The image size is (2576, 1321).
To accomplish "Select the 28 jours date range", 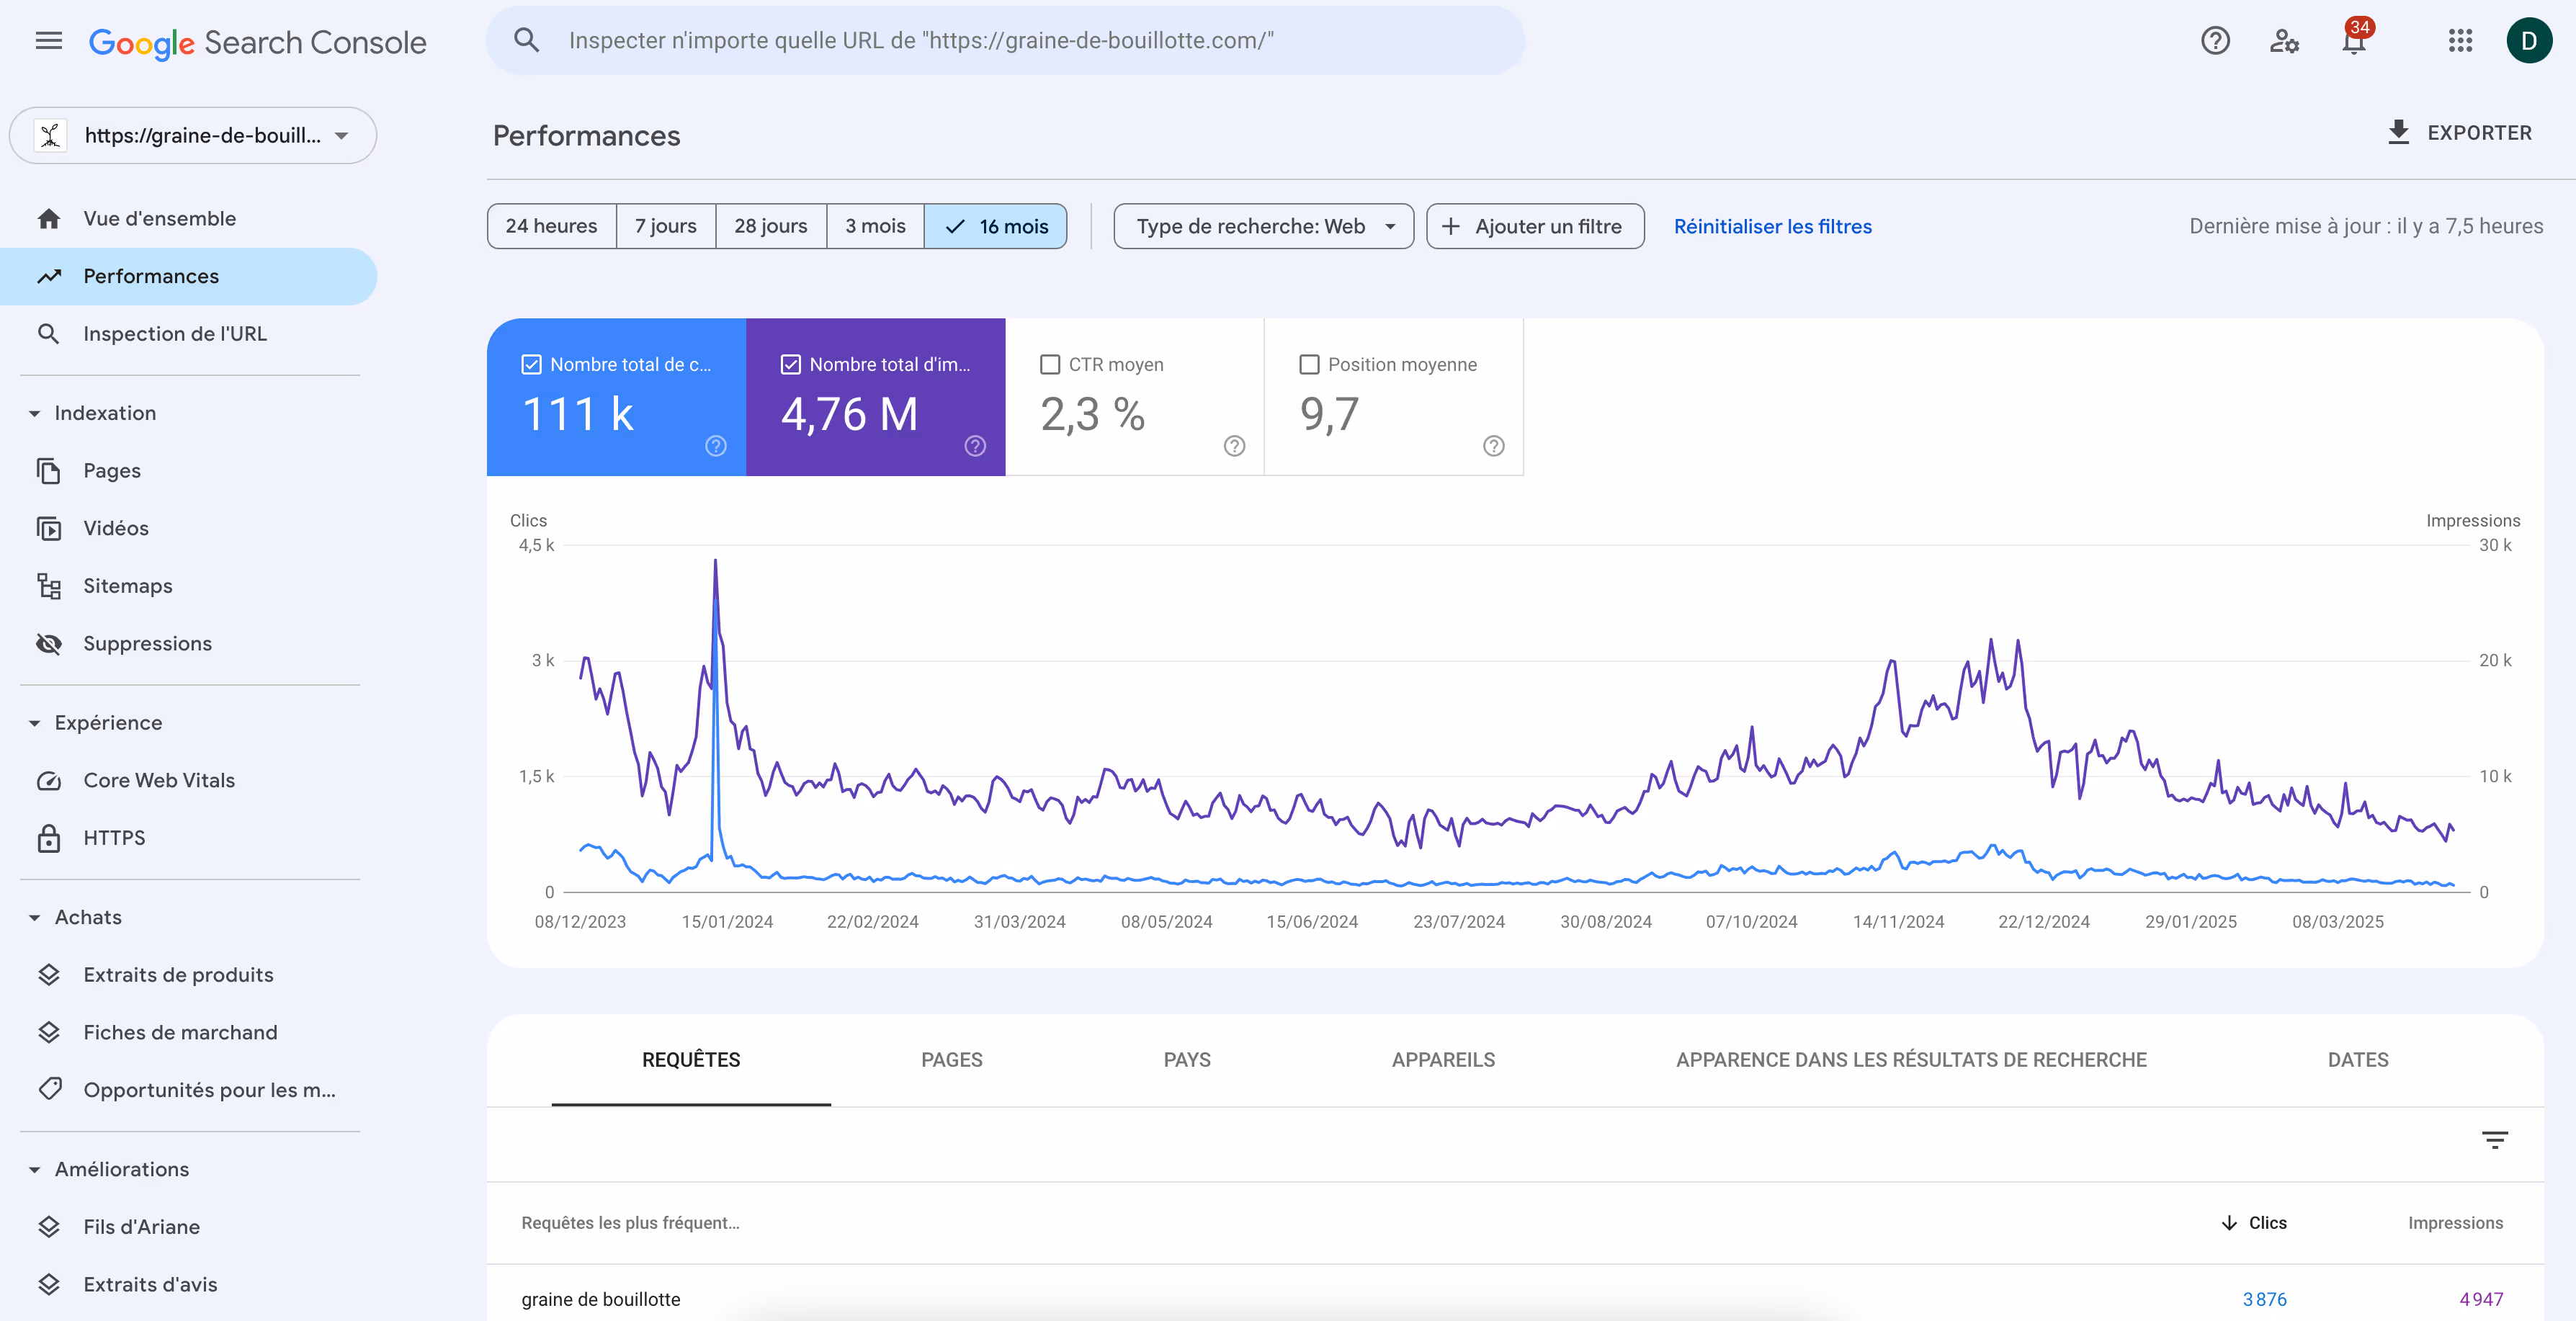I will (x=770, y=227).
